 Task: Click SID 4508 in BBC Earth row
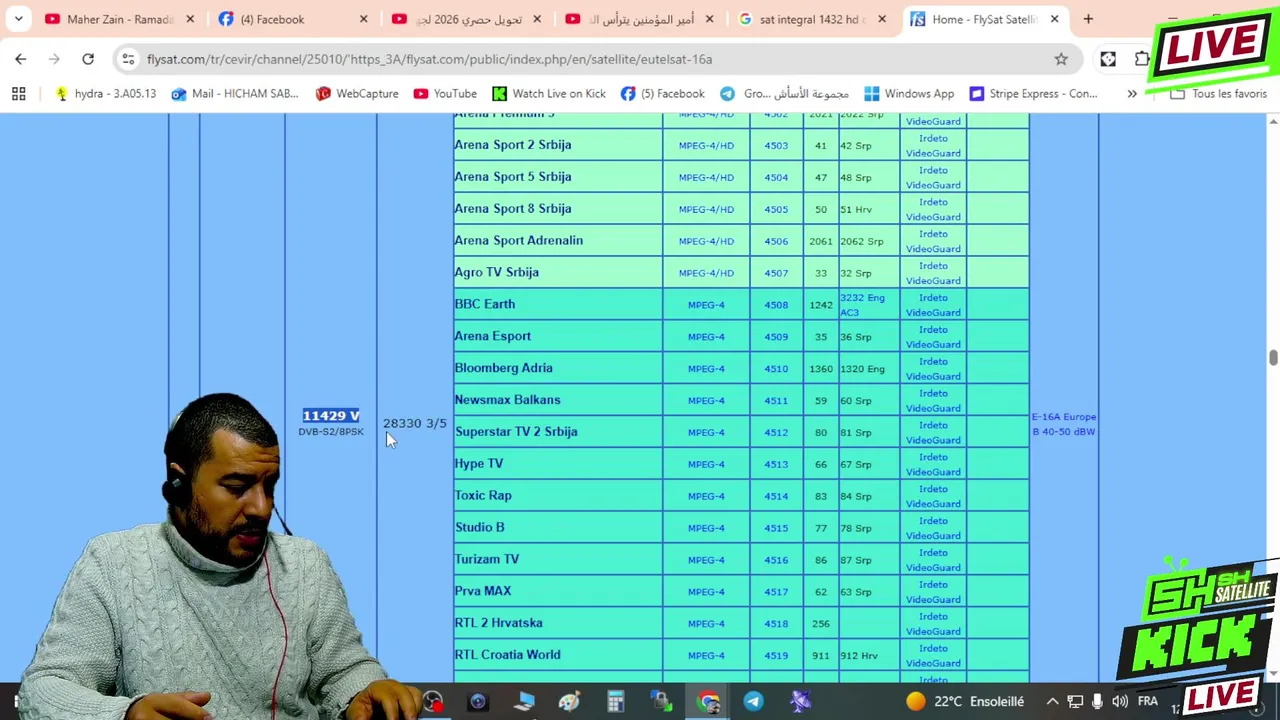[x=776, y=305]
